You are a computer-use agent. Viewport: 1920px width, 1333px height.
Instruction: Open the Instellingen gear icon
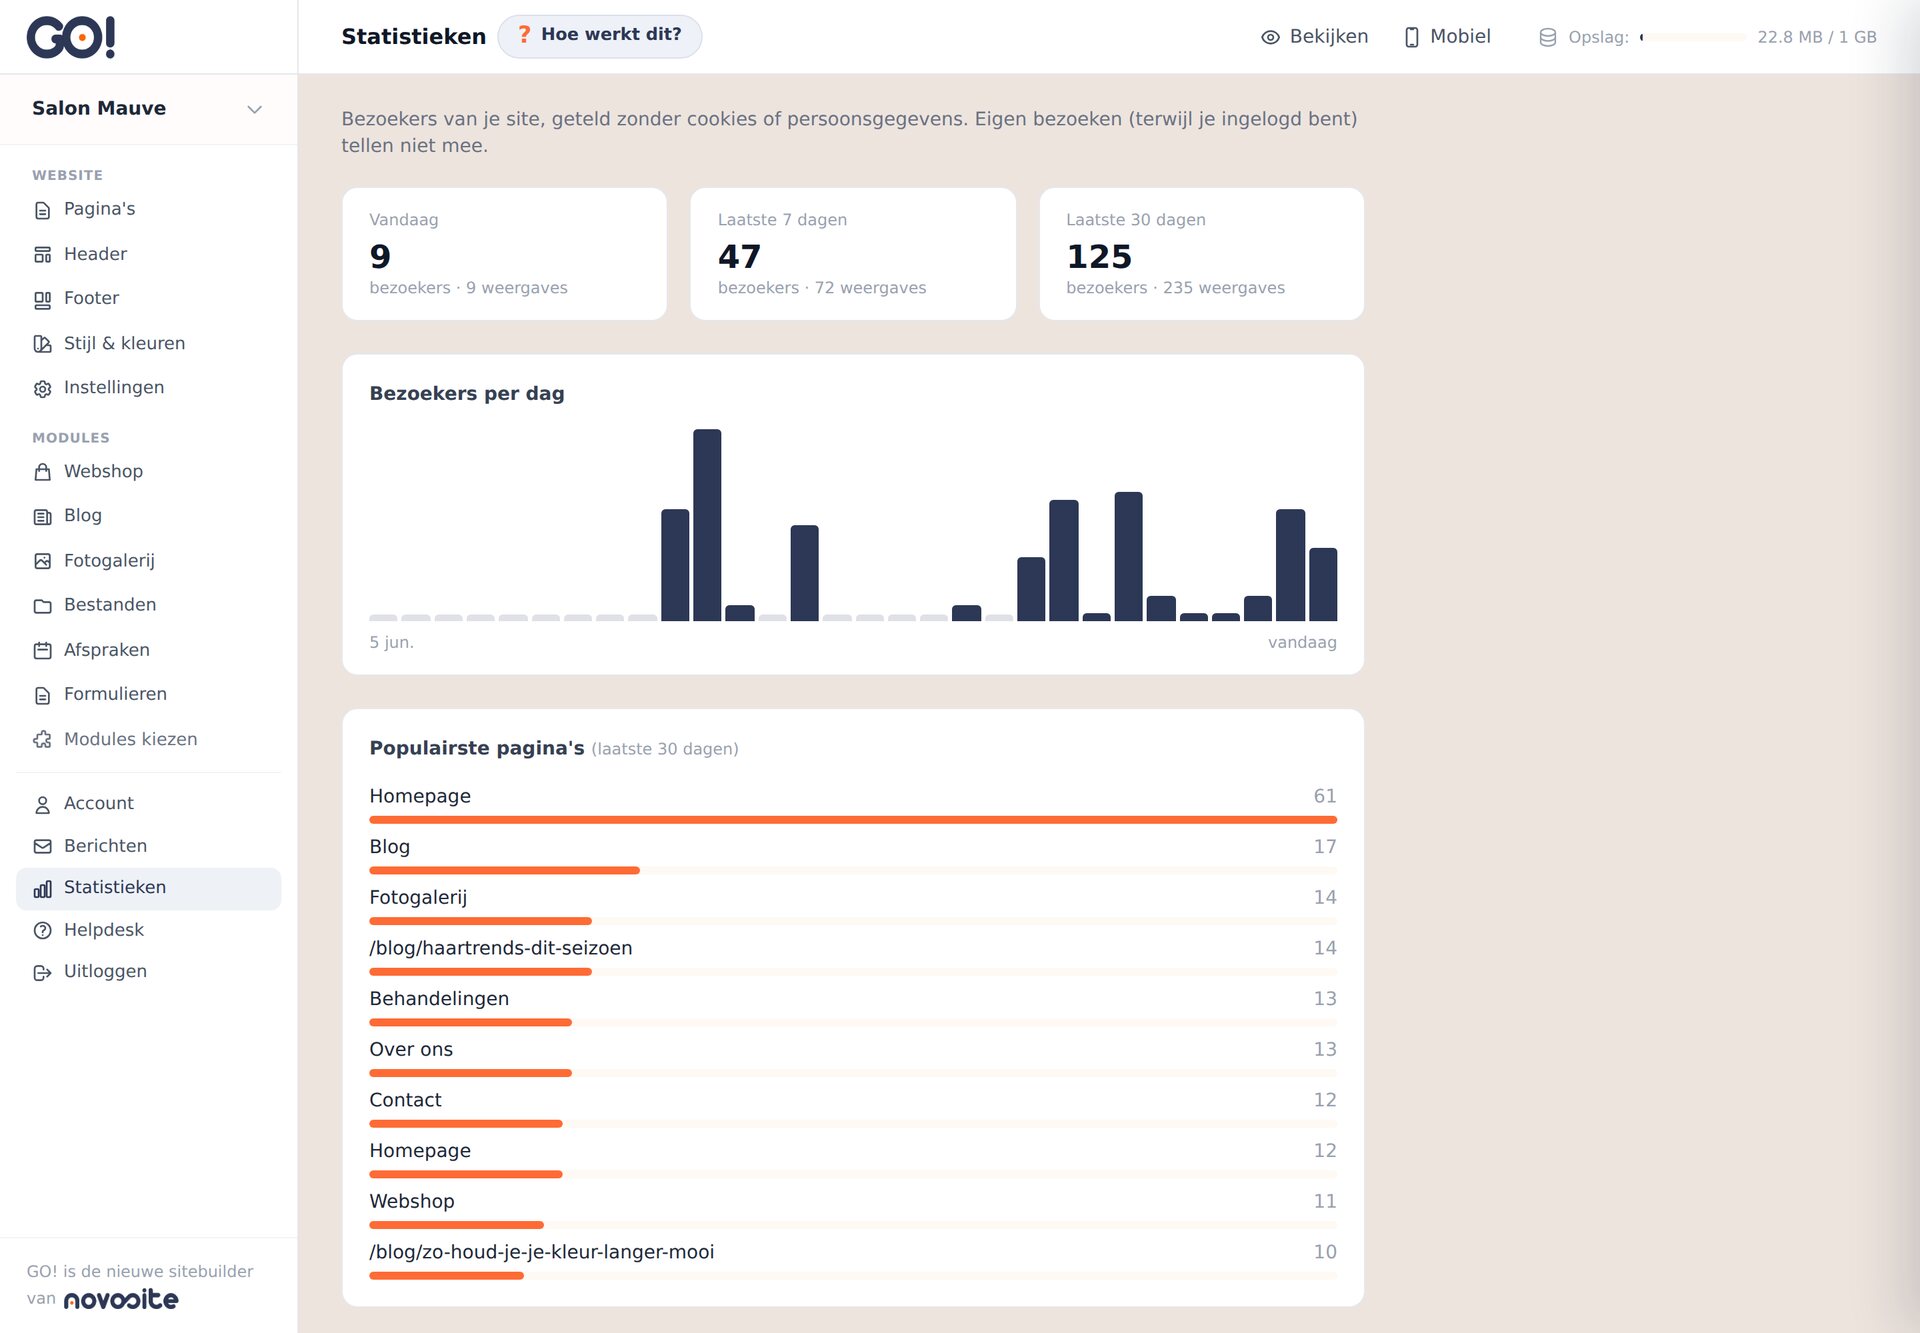(x=42, y=388)
